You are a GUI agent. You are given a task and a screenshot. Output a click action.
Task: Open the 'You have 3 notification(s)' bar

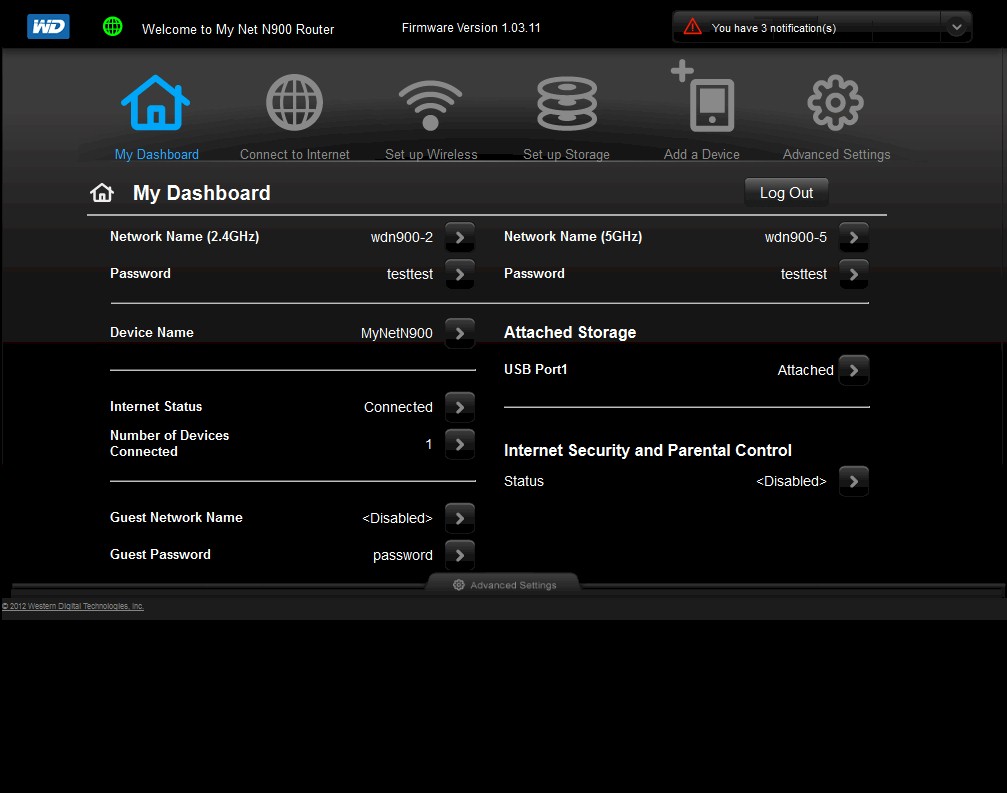coord(822,27)
